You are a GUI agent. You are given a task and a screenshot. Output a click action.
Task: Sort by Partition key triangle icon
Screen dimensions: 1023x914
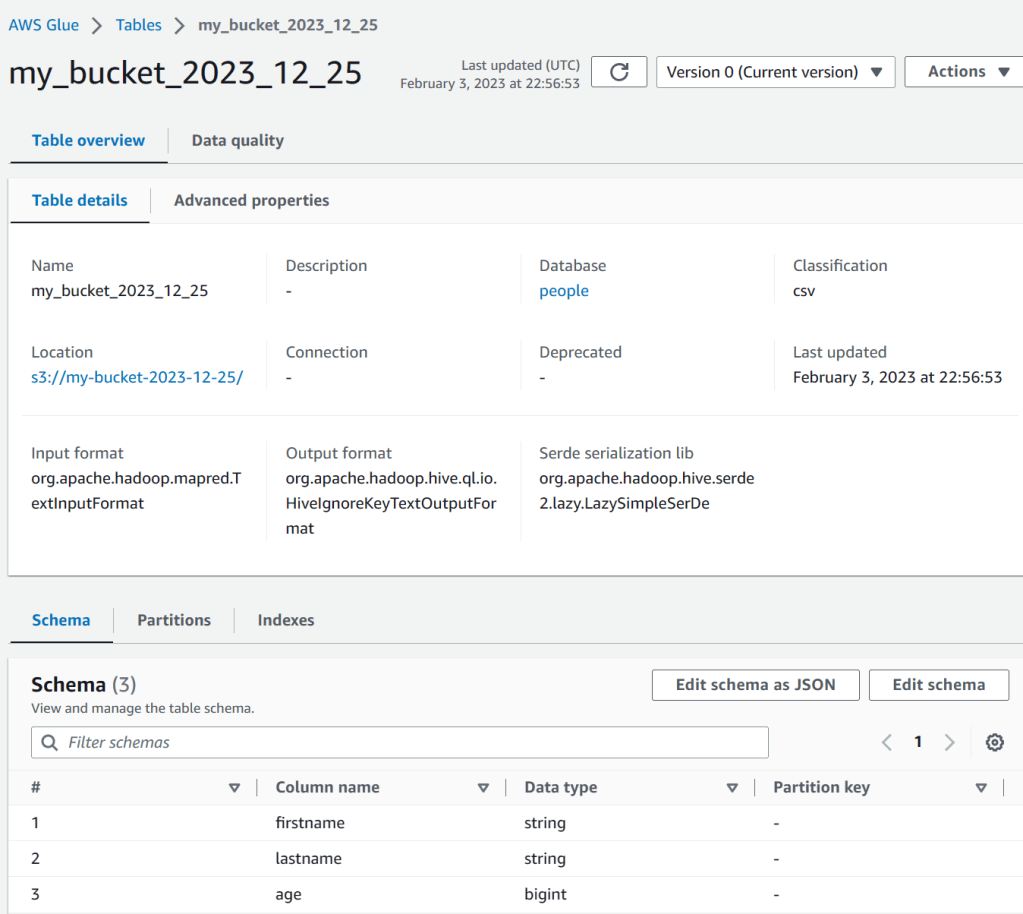tap(981, 788)
